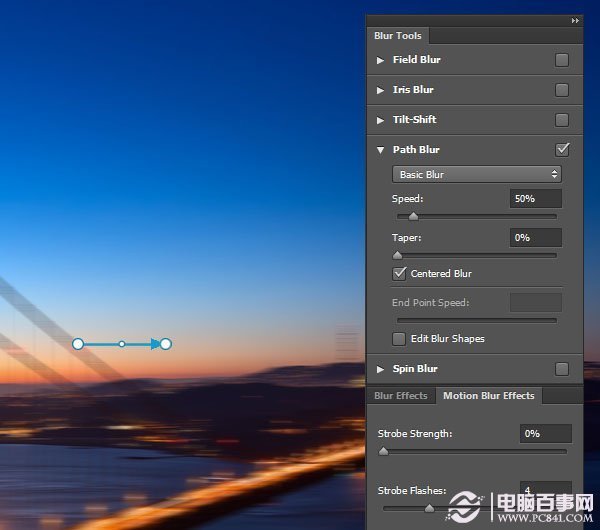
Task: Expand the Iris Blur section
Action: 380,90
